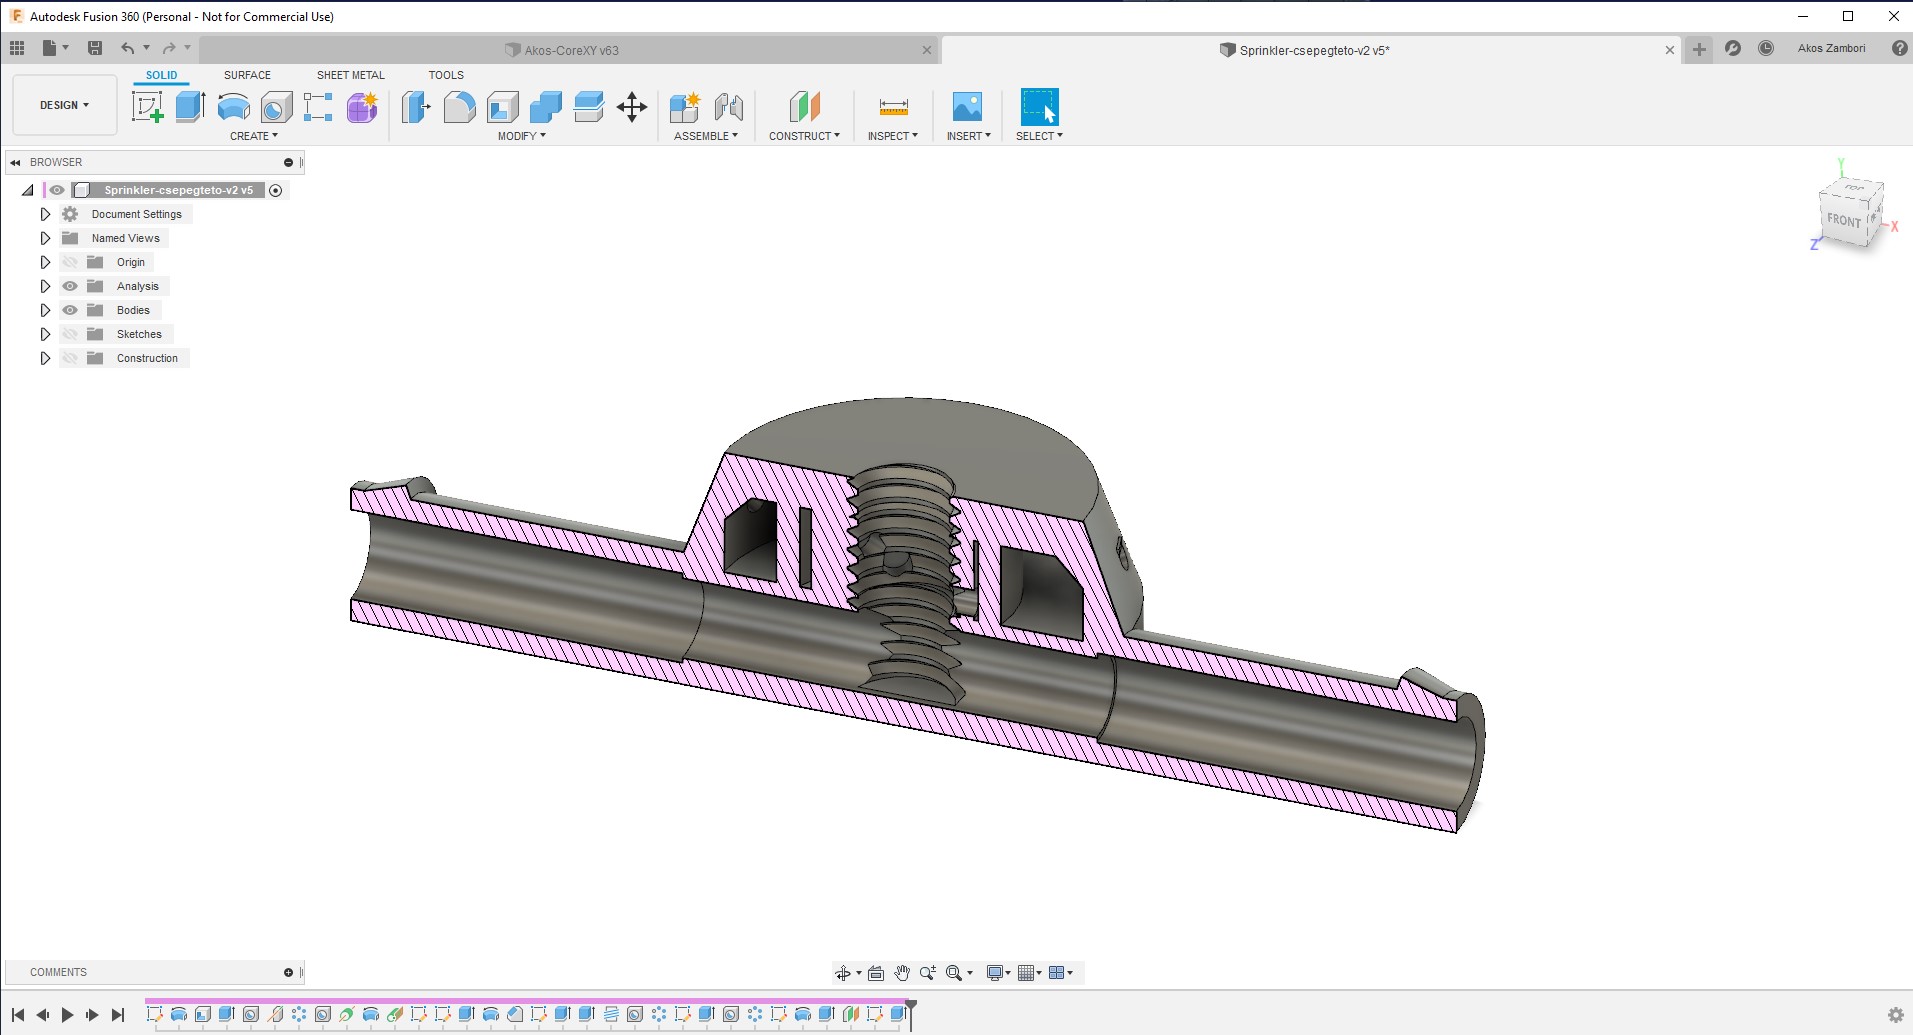Open a new design tab with plus
Viewport: 1913px width, 1035px height.
1699,49
